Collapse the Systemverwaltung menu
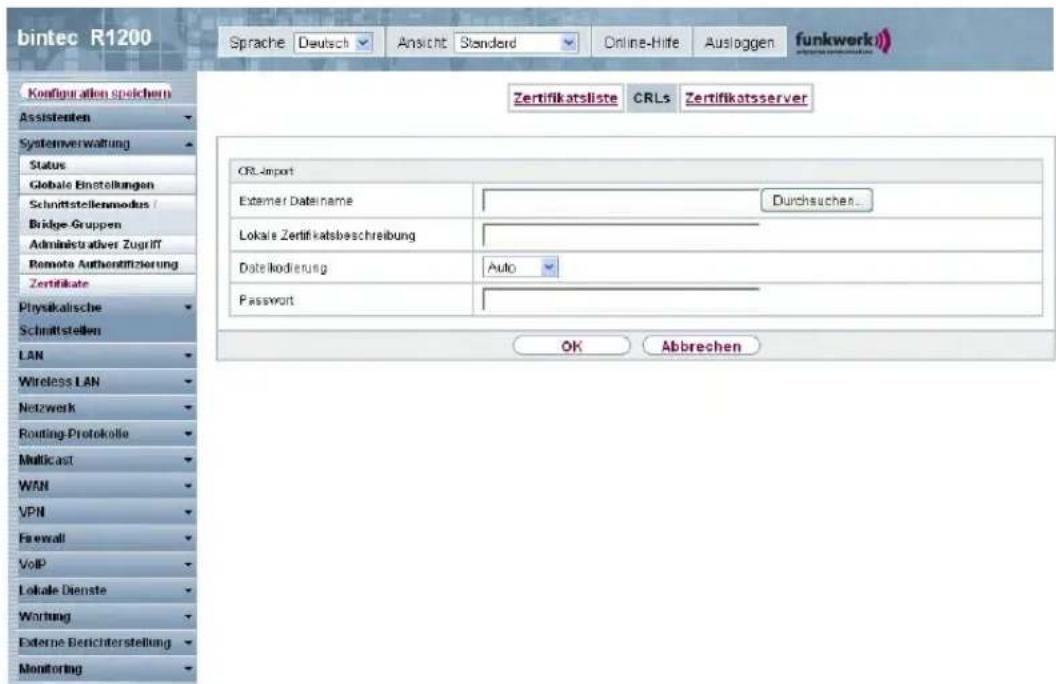1056x684 pixels. tap(105, 143)
